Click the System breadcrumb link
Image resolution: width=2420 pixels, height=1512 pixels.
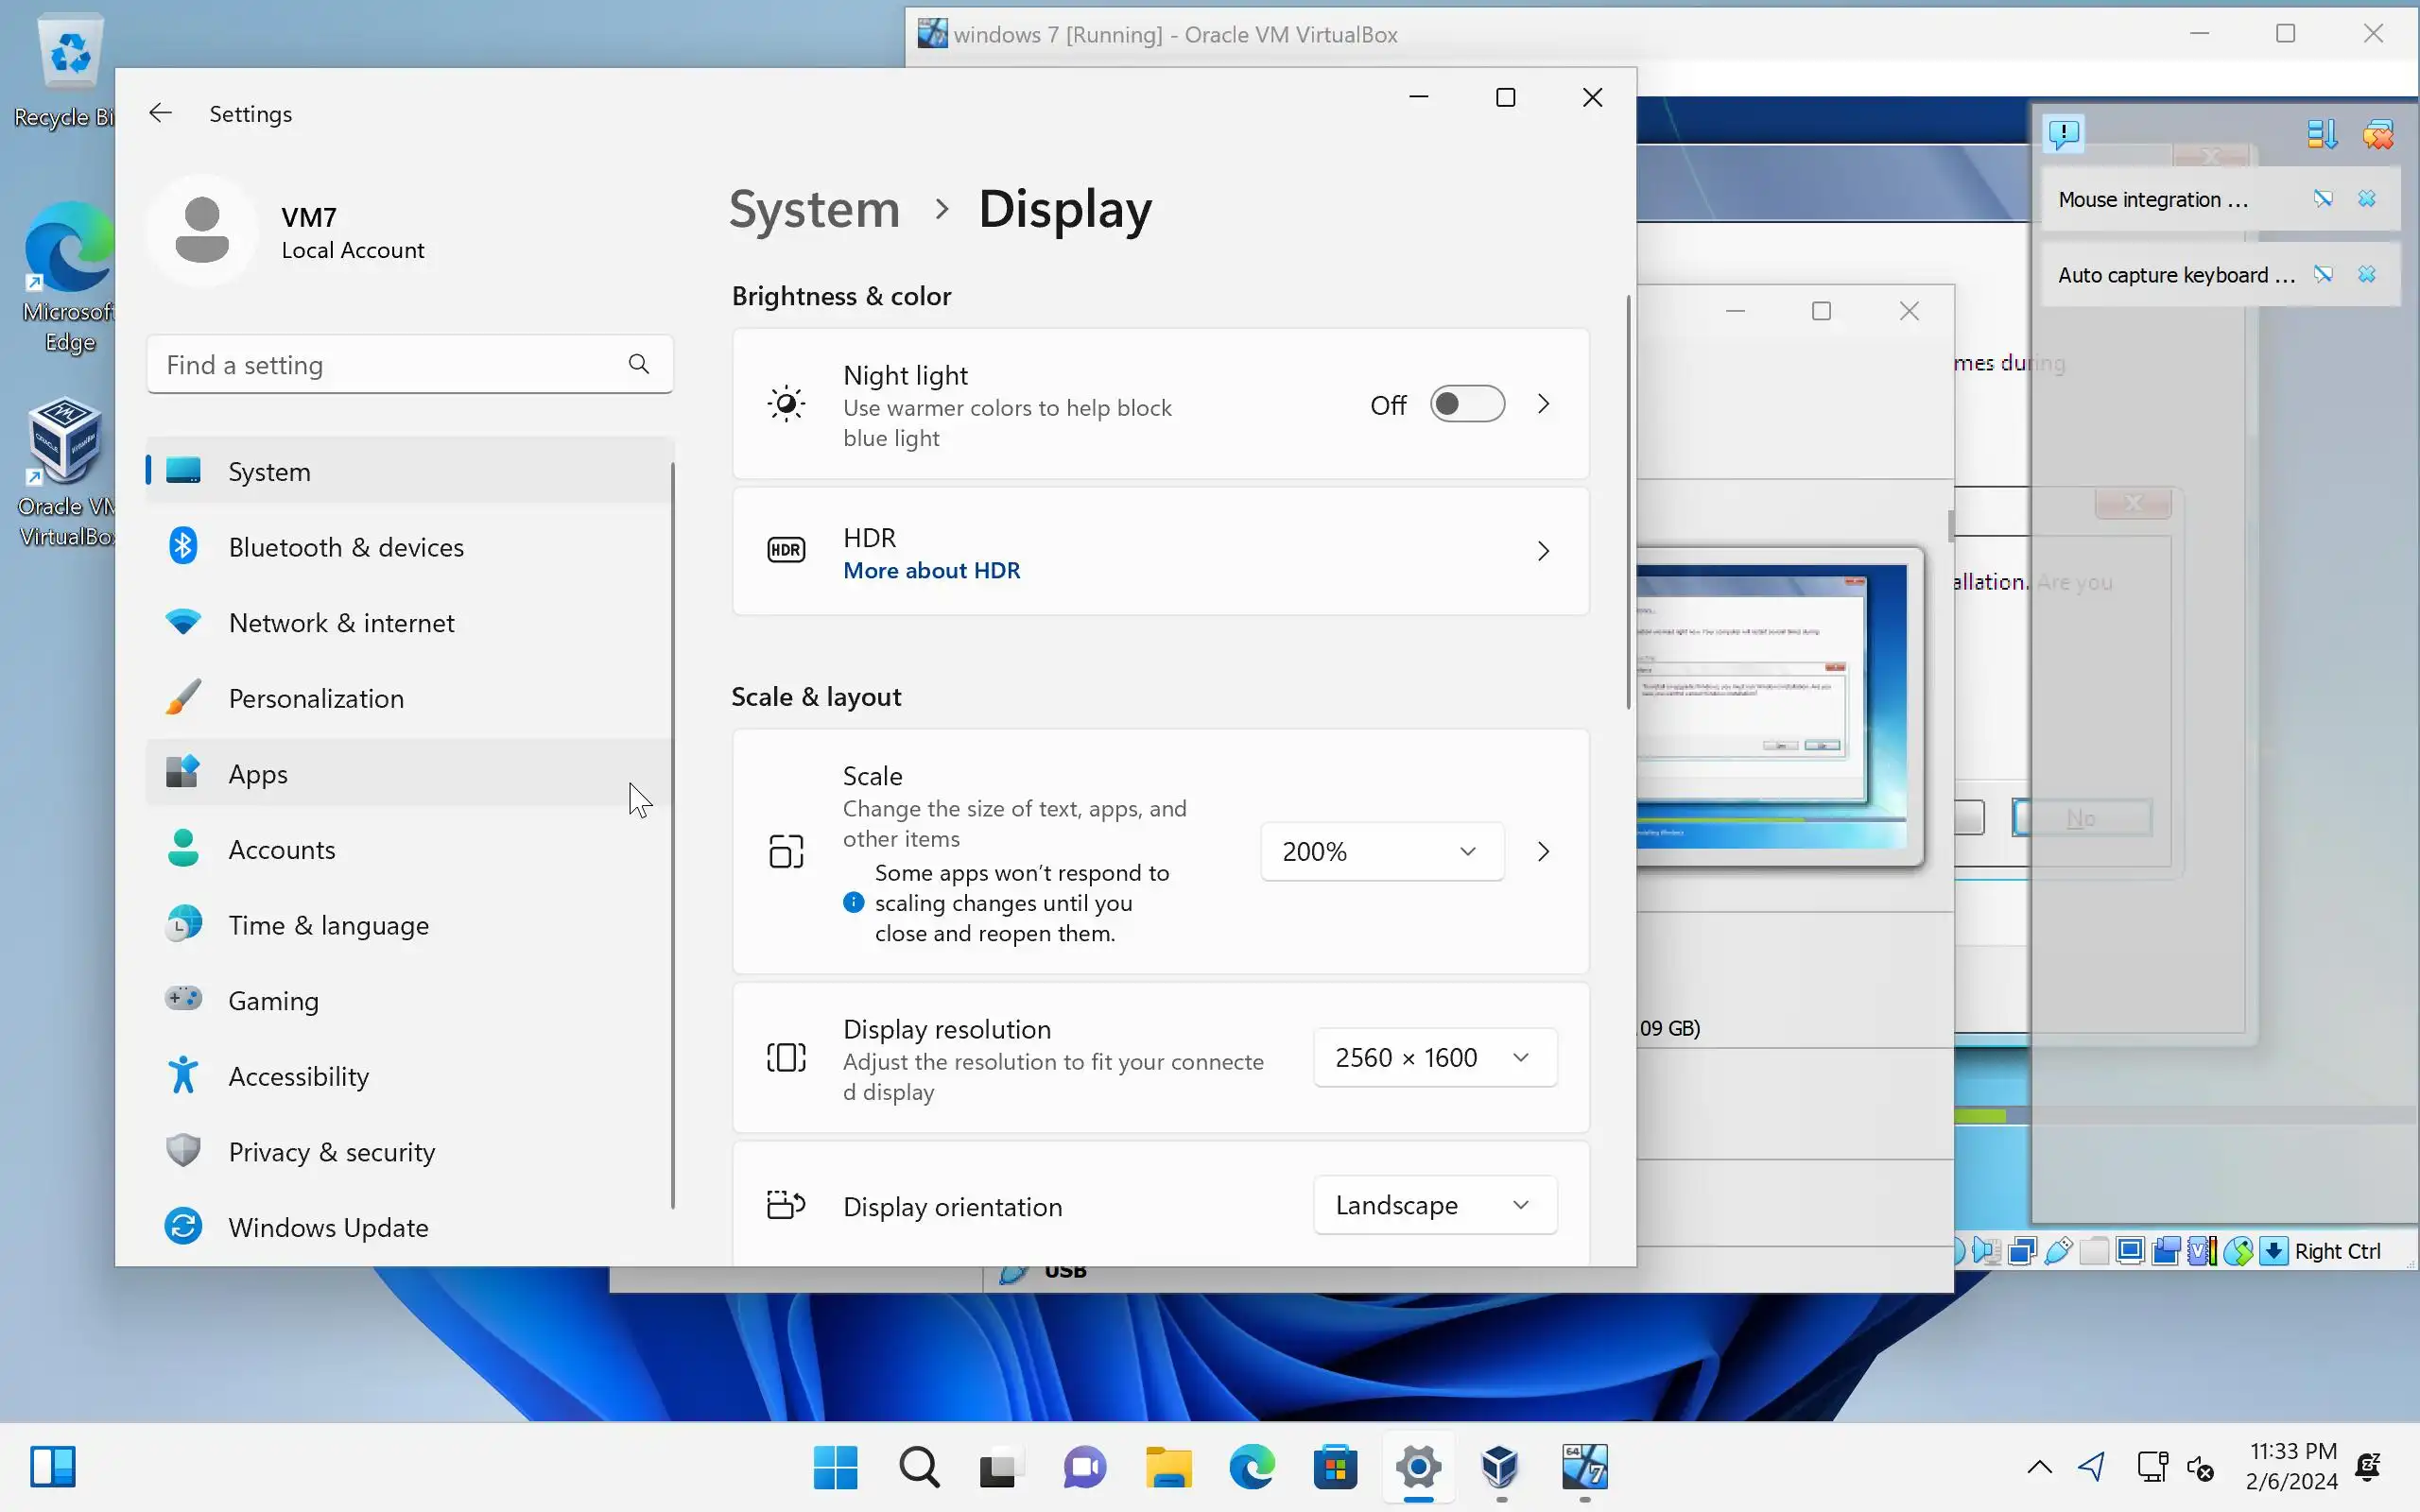814,209
